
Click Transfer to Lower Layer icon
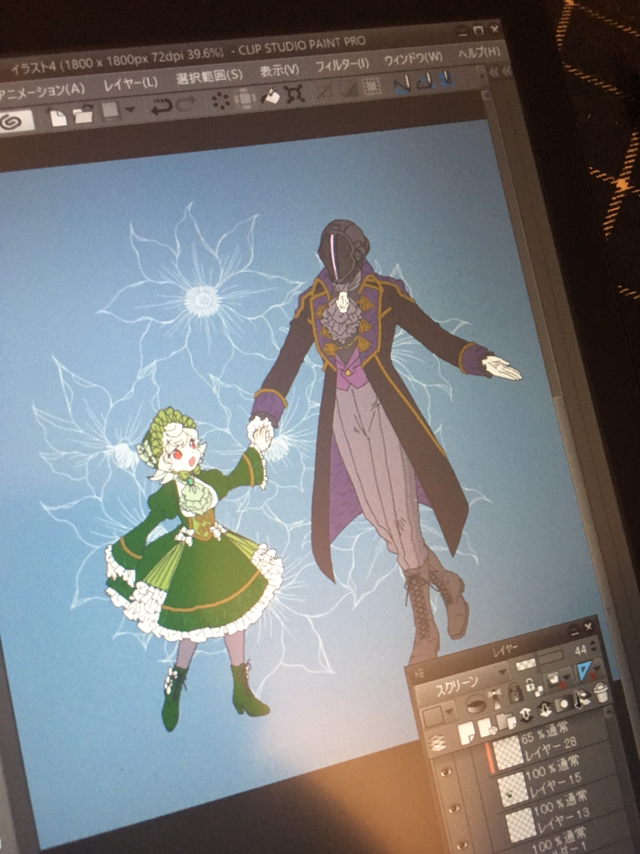(526, 715)
